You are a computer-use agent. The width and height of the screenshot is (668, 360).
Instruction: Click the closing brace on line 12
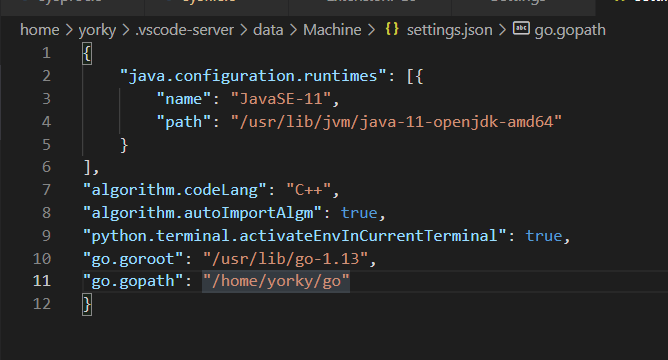point(87,305)
